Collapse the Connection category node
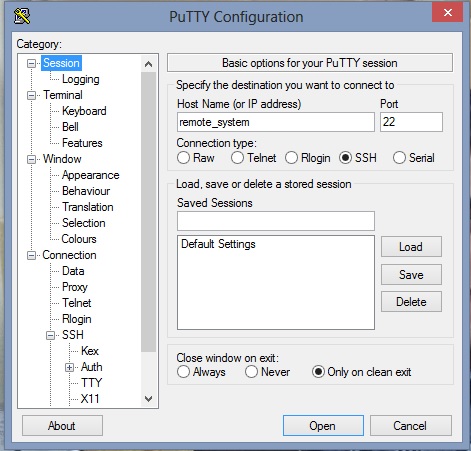 click(x=31, y=255)
